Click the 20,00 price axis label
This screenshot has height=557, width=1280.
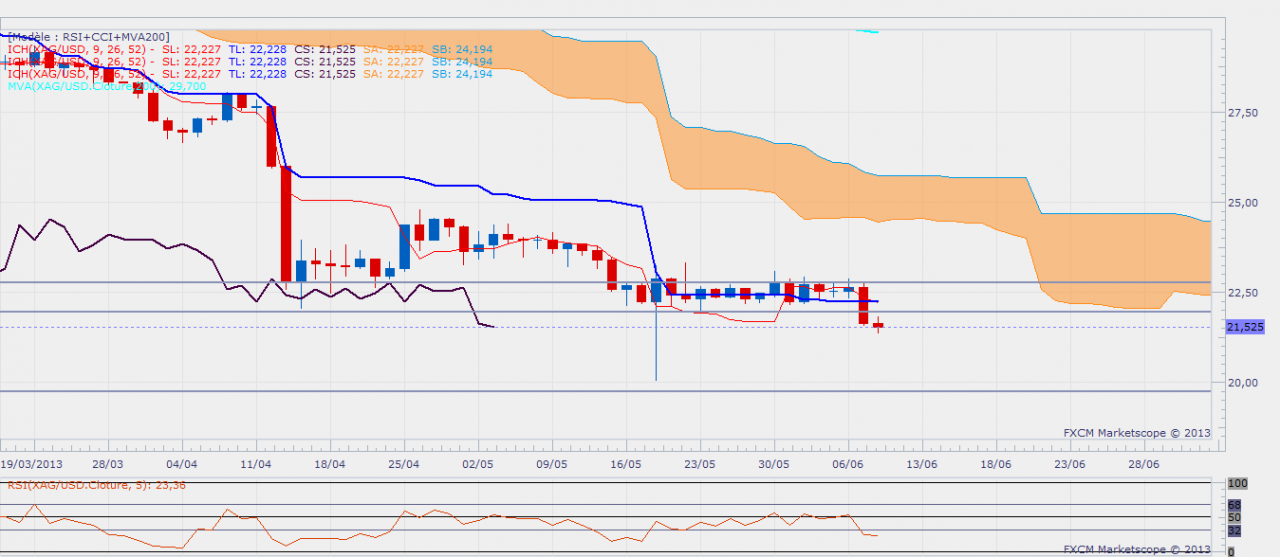point(1243,383)
